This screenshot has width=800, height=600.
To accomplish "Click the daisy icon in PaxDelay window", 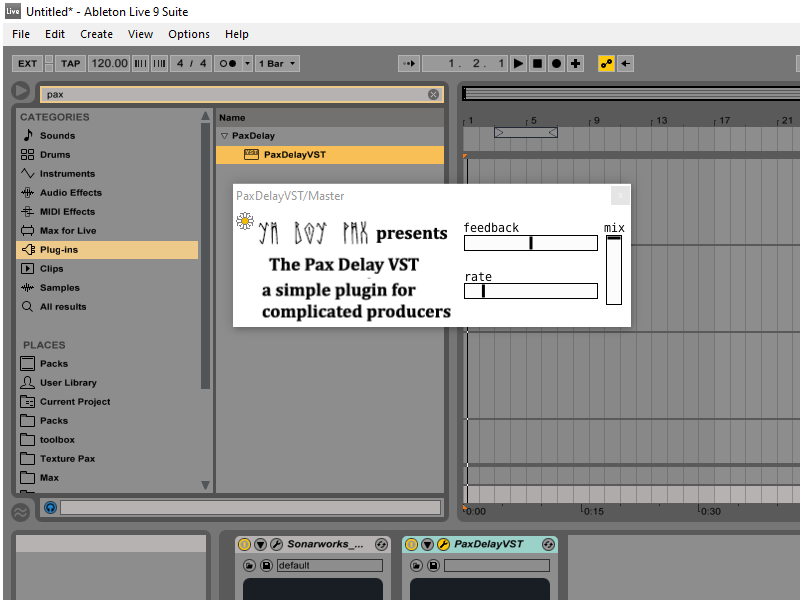I will point(245,221).
